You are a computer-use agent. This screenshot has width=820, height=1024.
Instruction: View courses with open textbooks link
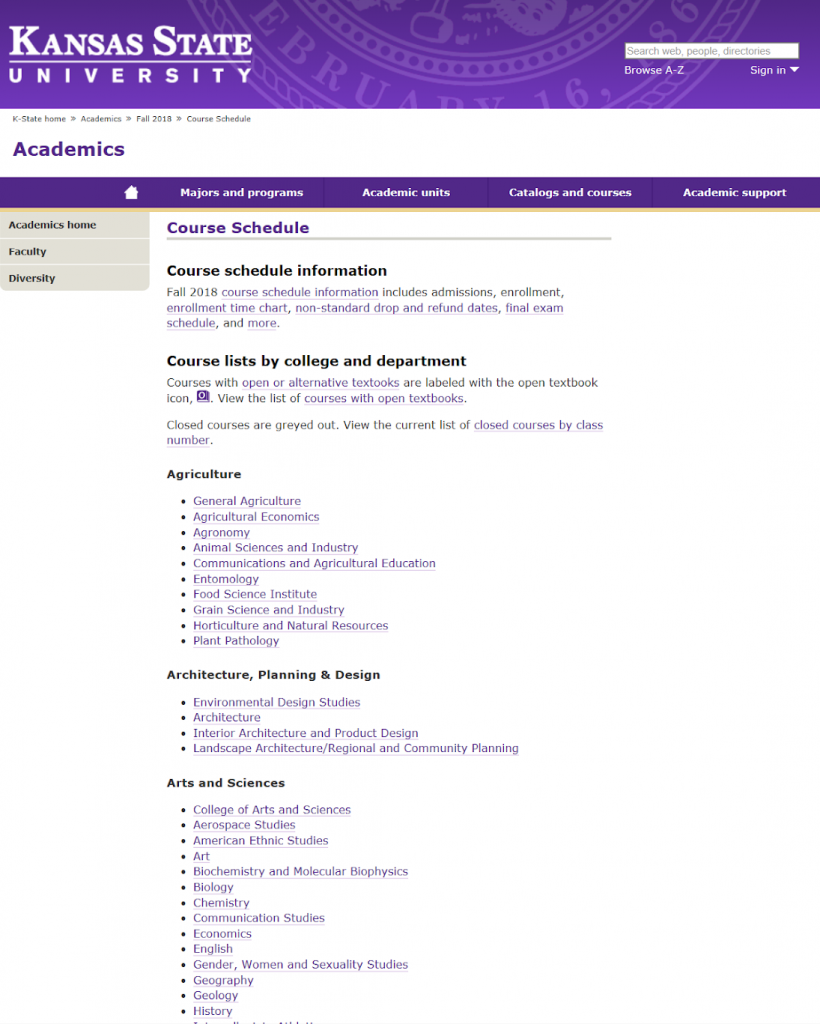[x=384, y=398]
